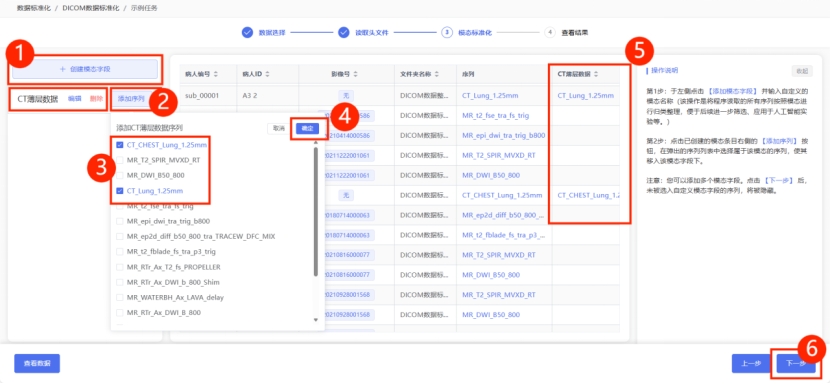Click the series list vertical scrollbar

315,211
